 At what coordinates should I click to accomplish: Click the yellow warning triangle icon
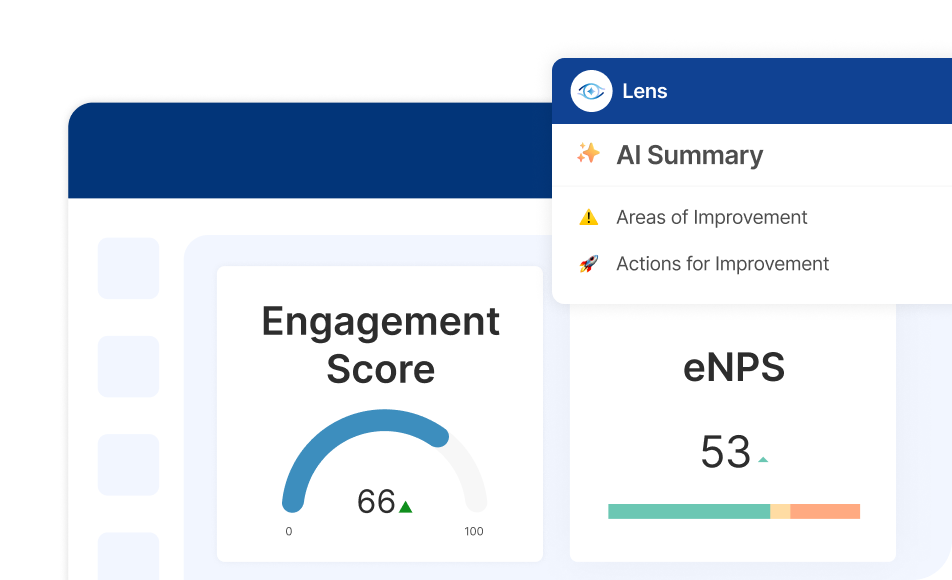(588, 217)
